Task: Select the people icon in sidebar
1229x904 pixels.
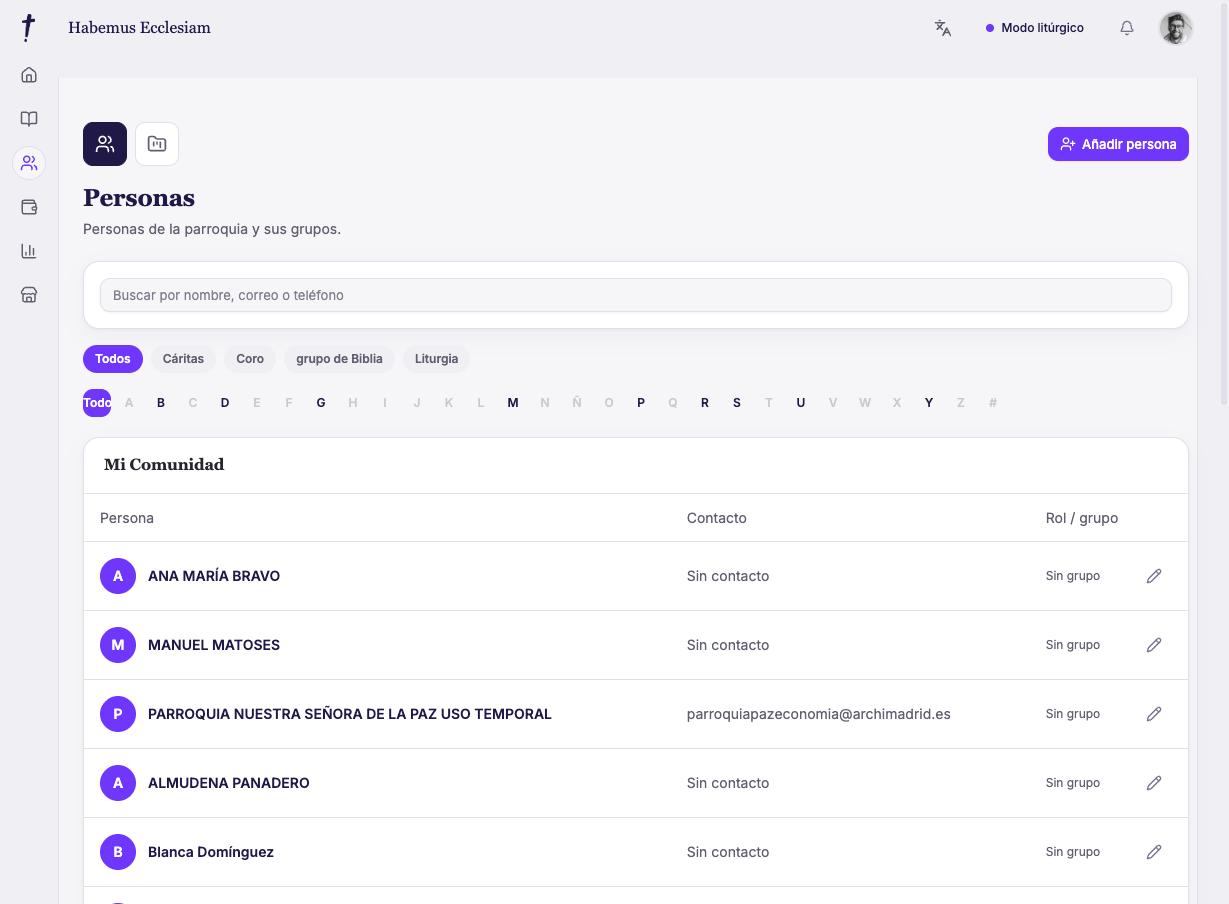Action: pyautogui.click(x=29, y=163)
